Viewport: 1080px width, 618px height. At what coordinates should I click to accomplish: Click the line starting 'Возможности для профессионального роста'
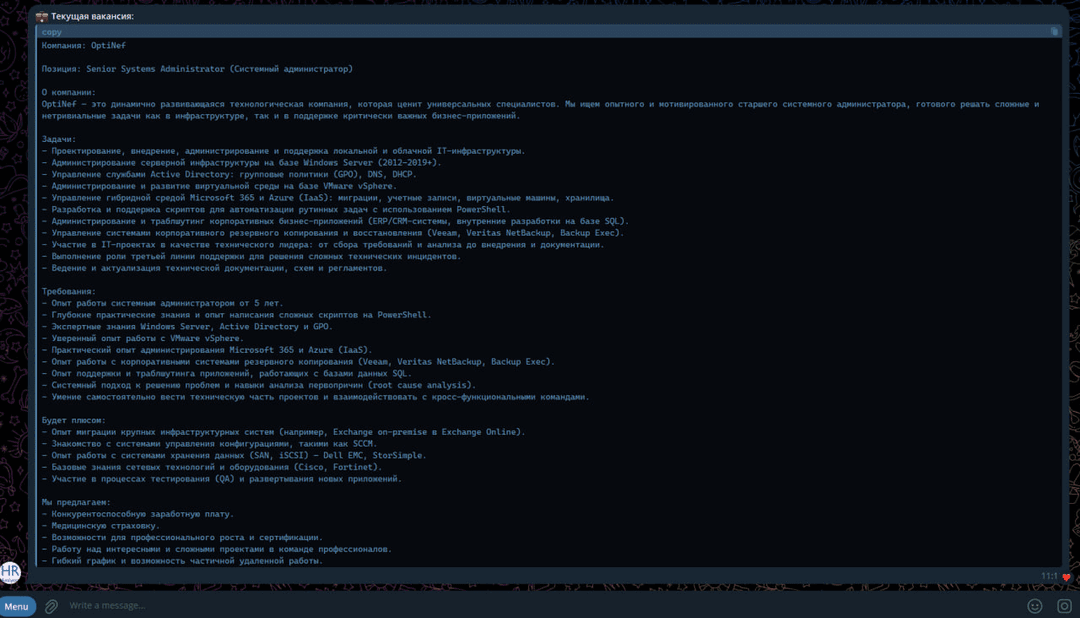[x=182, y=537]
